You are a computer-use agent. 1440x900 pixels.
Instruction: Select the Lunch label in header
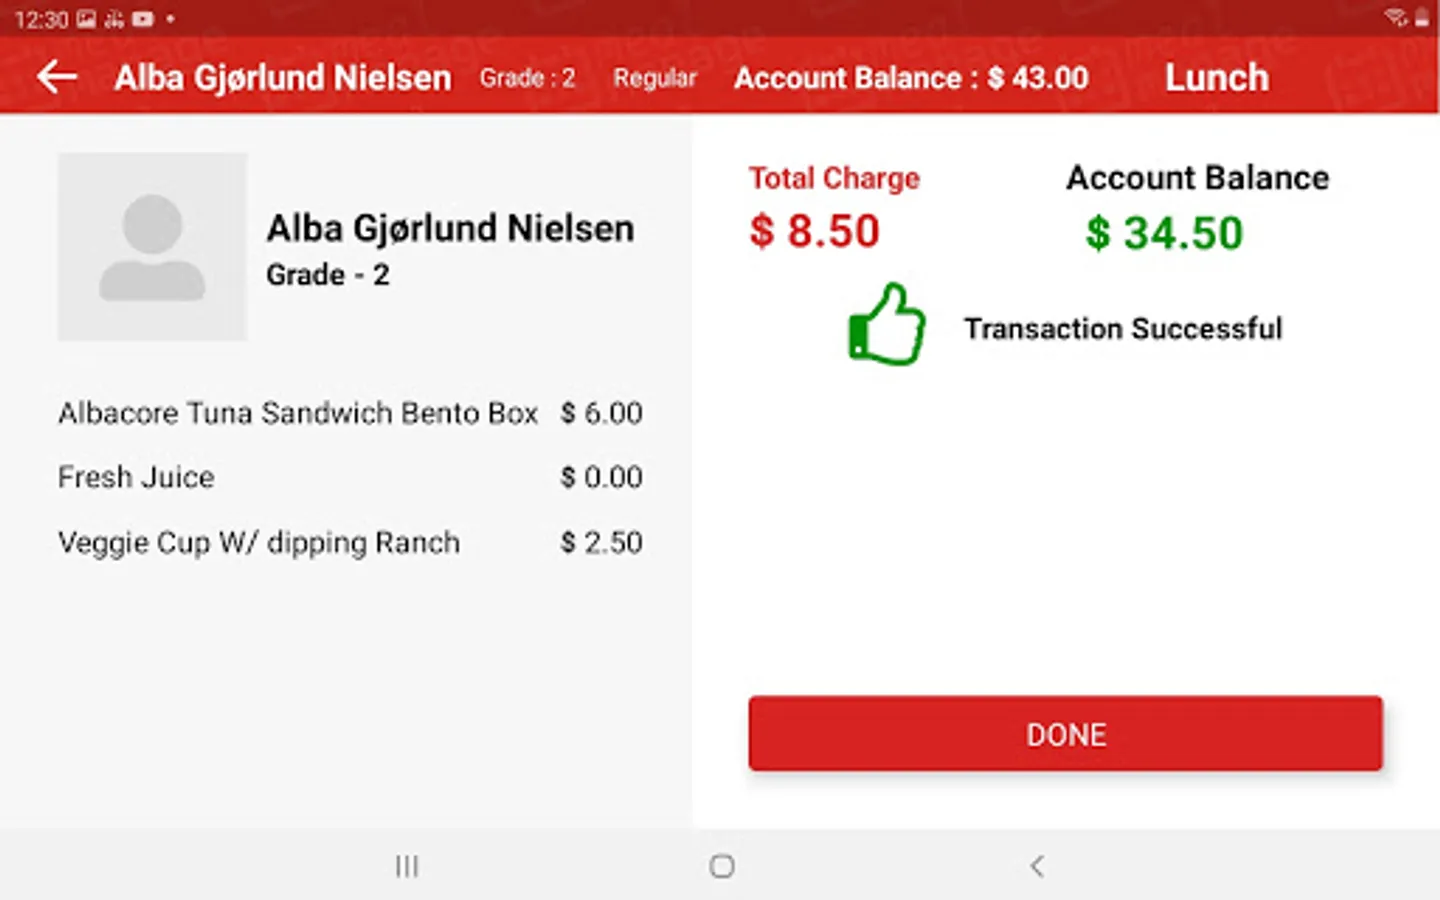pos(1216,78)
